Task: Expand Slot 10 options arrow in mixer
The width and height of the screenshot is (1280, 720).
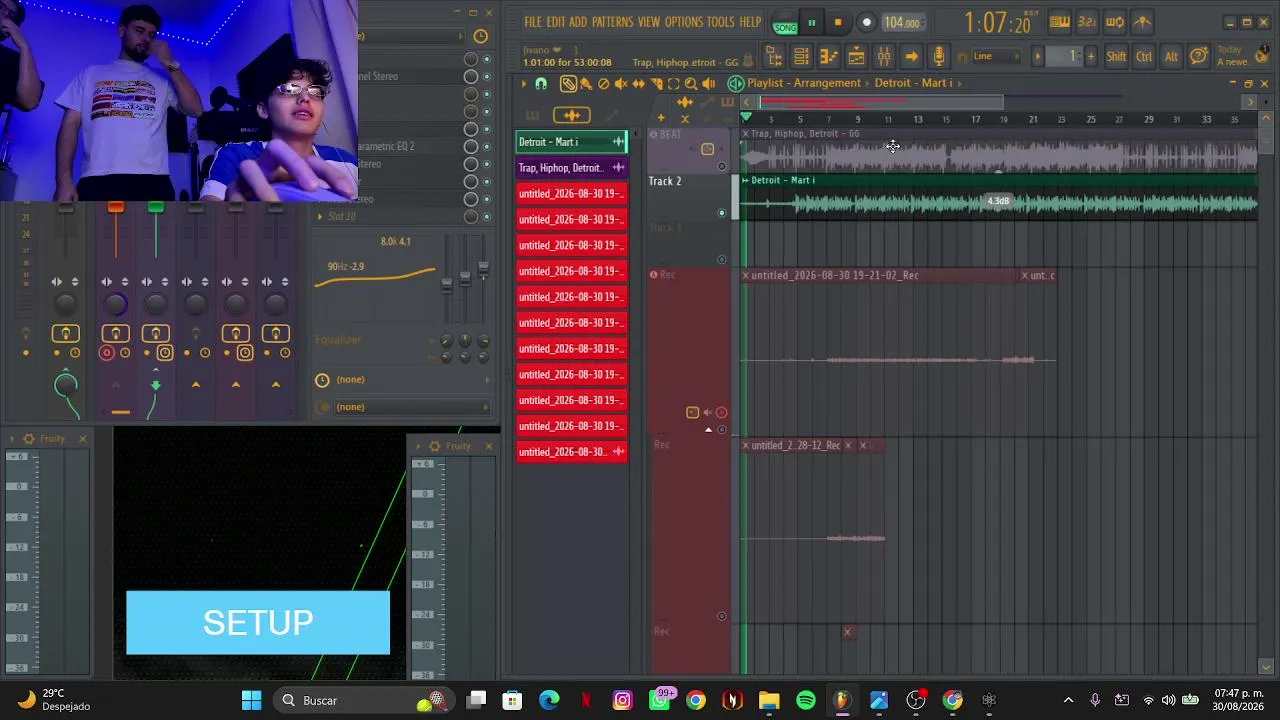Action: [x=320, y=216]
